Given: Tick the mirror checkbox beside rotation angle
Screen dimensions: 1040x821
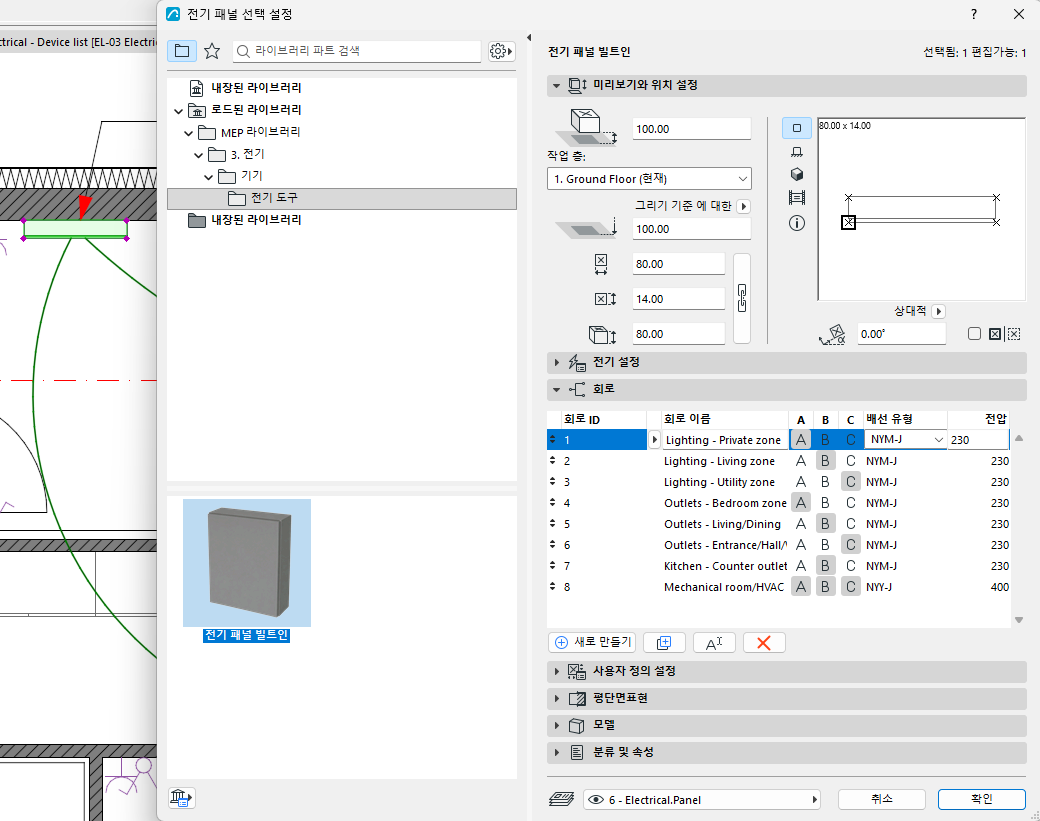Looking at the screenshot, I should click(974, 334).
